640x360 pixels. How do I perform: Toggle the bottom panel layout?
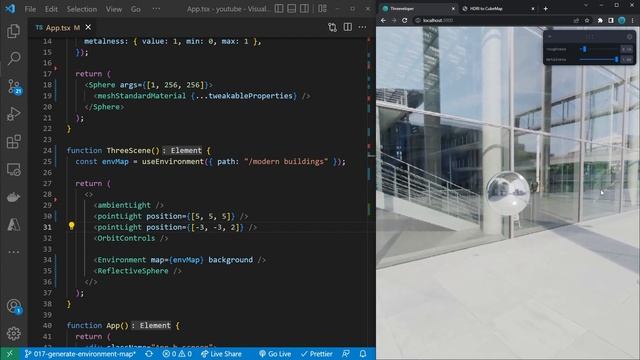291,9
